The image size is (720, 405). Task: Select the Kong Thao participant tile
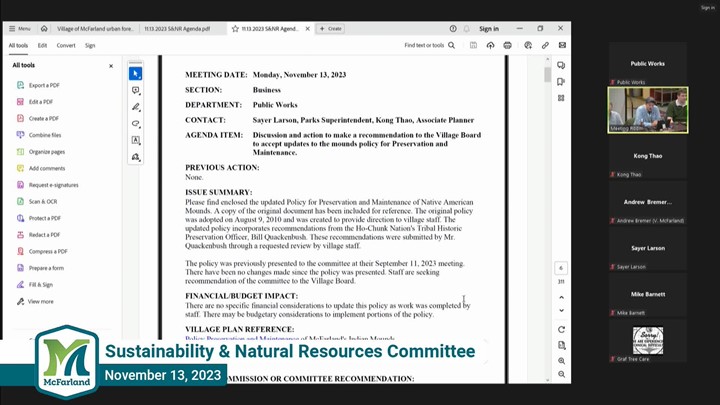pyautogui.click(x=648, y=156)
